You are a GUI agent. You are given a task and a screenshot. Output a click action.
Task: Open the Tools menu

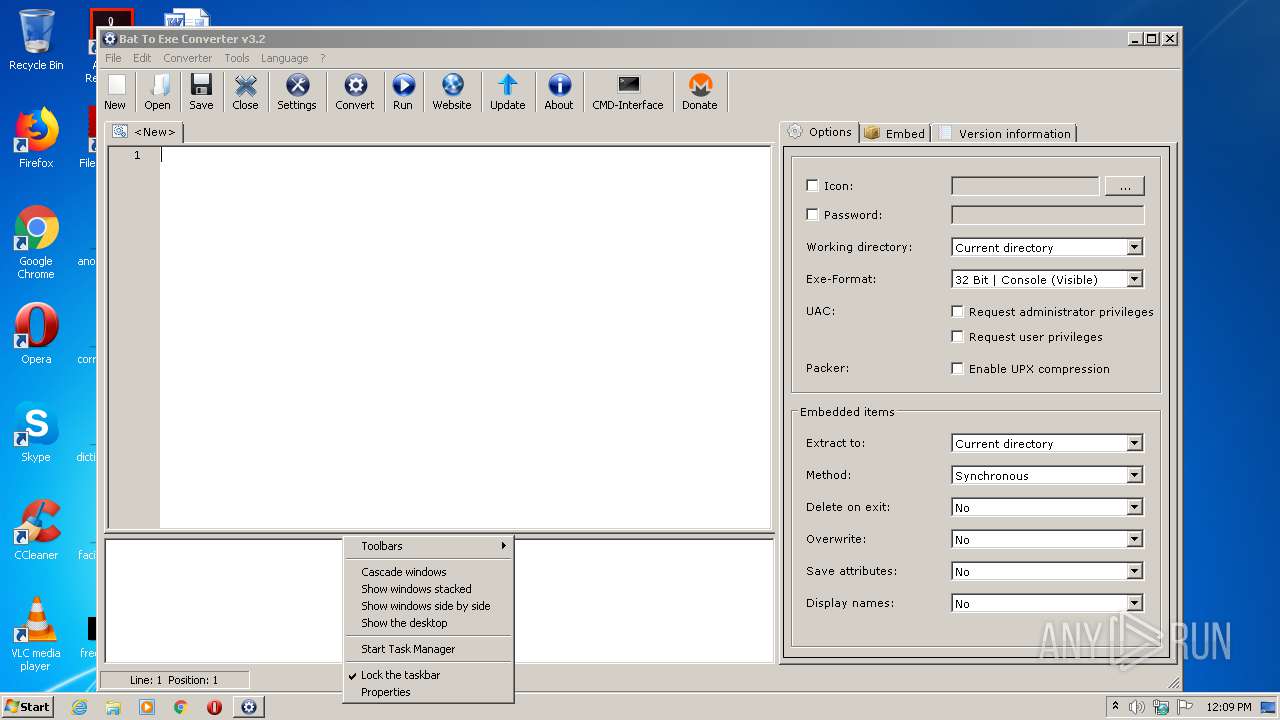237,58
